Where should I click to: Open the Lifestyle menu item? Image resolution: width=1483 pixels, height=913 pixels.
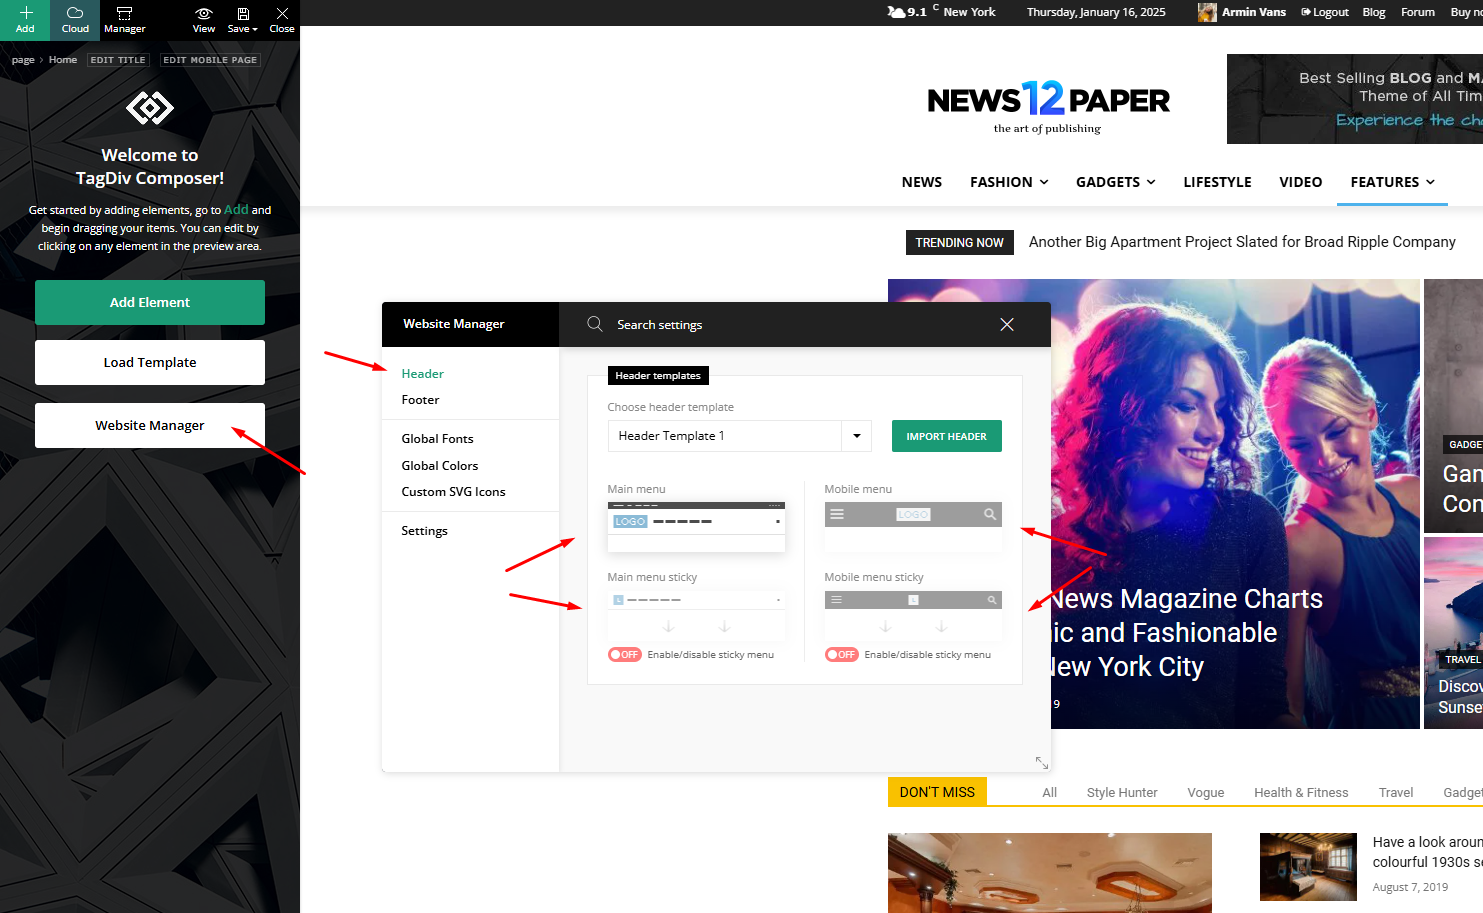(1217, 182)
